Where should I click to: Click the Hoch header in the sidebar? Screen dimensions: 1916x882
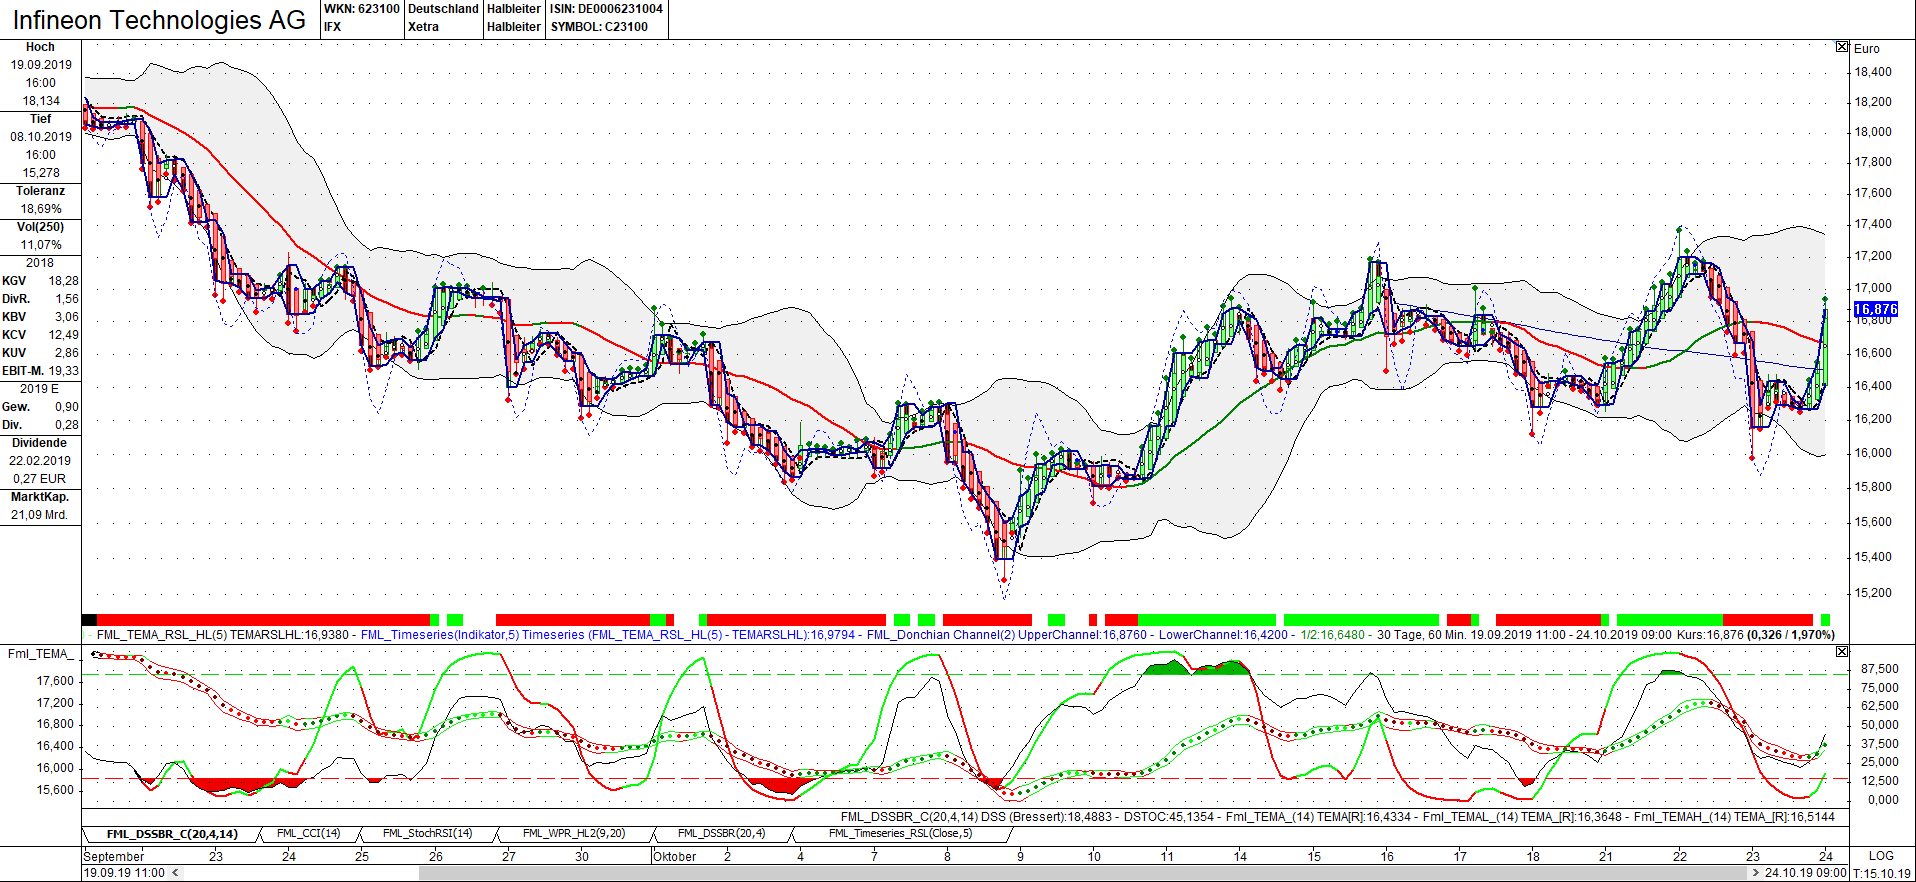tap(40, 47)
